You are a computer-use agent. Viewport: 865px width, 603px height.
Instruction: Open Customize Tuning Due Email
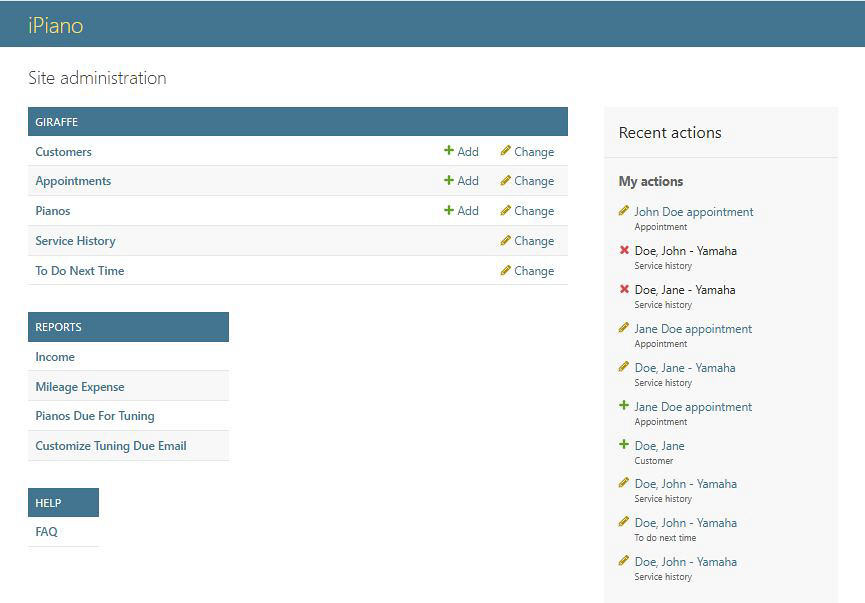(111, 446)
